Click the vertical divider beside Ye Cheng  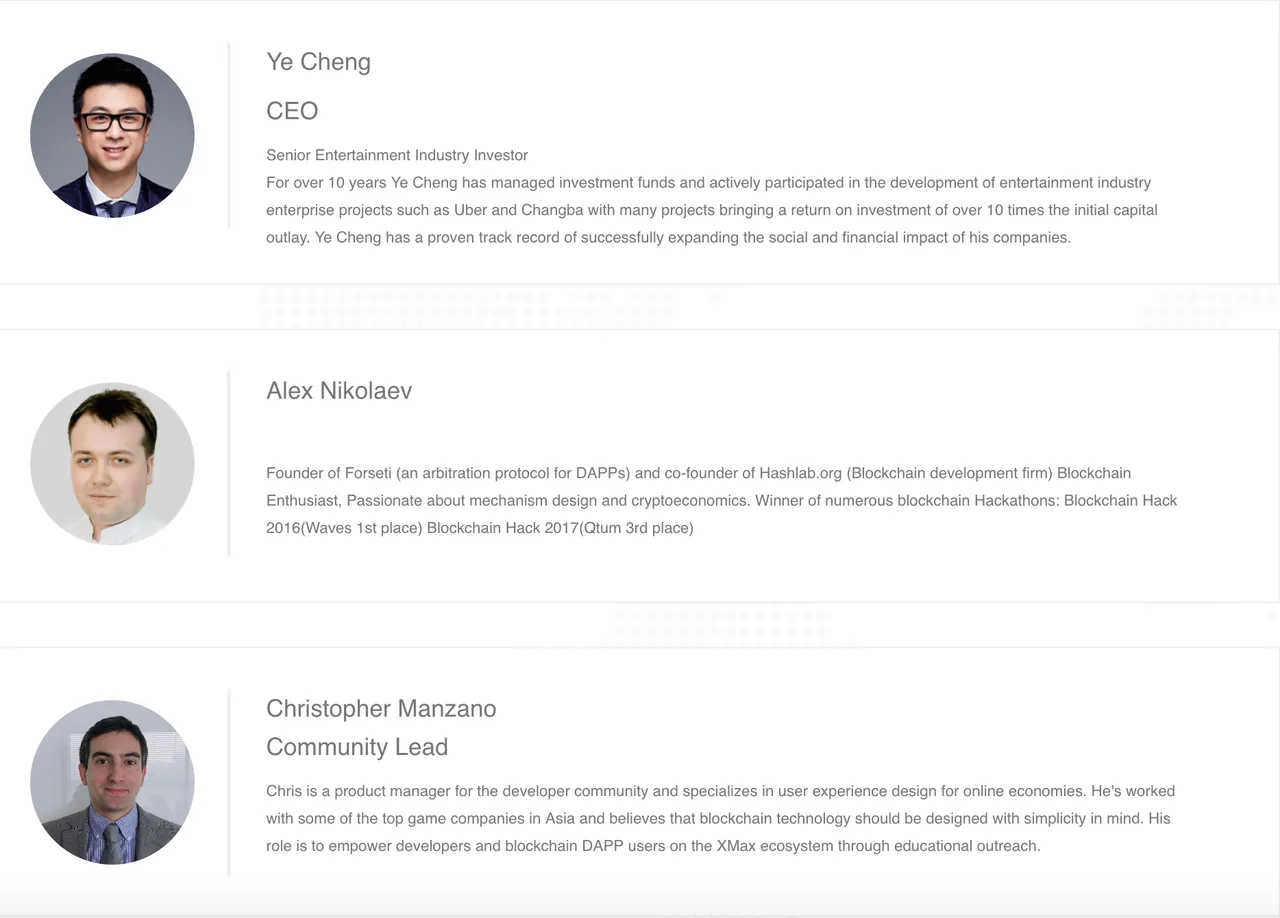229,135
